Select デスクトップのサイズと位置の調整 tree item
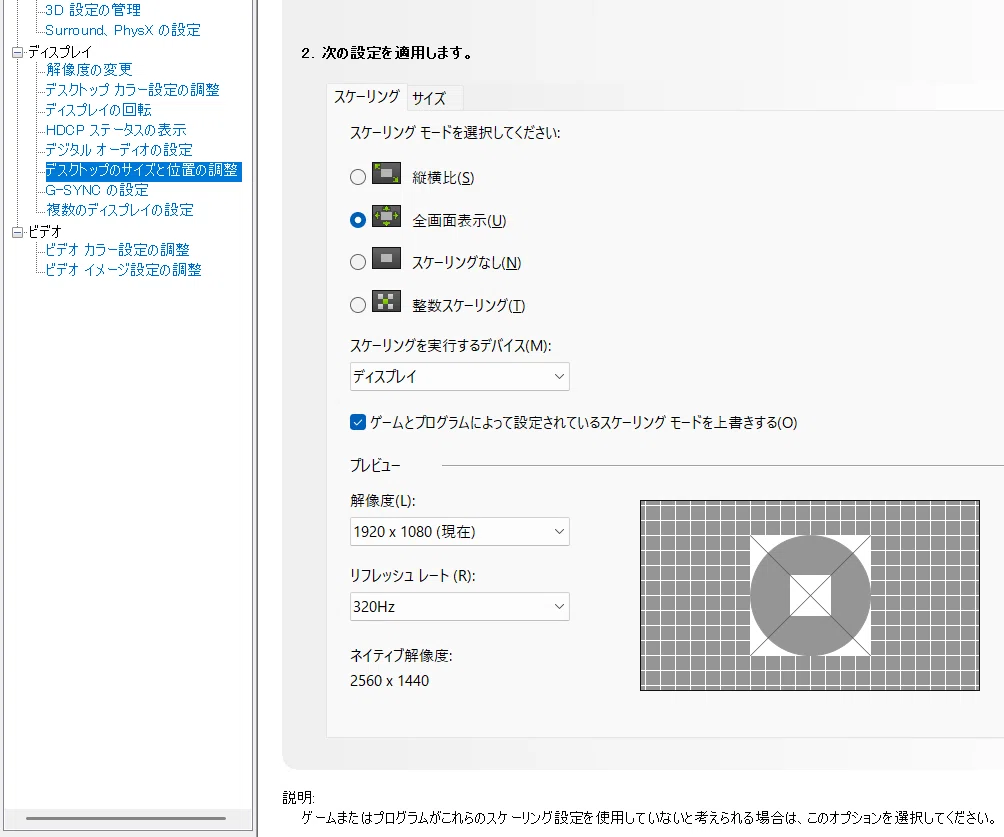 (142, 170)
